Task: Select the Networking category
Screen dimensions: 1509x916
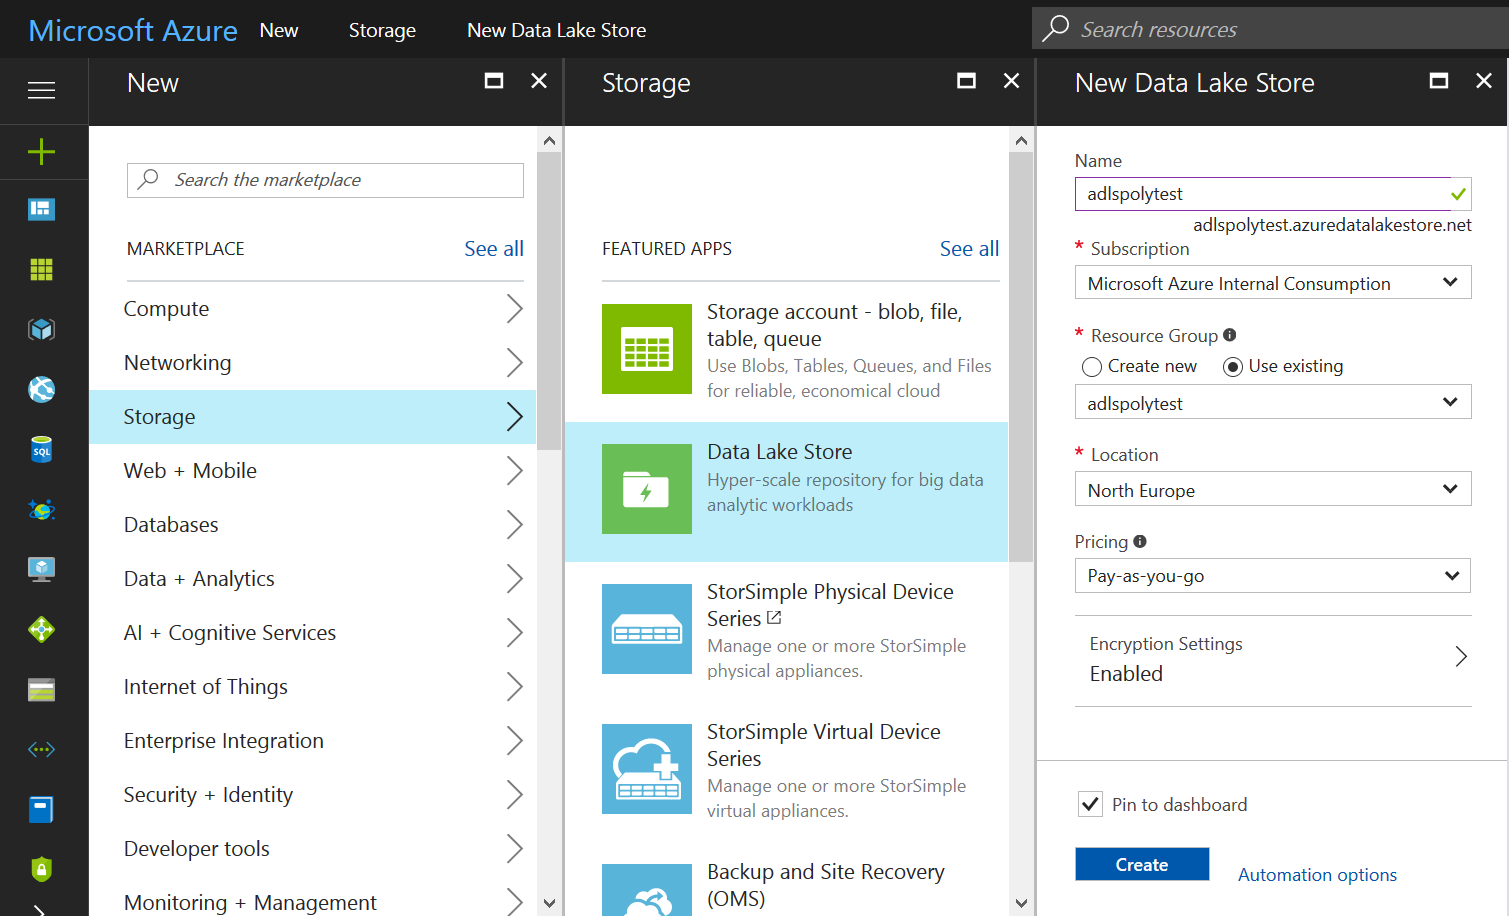Action: (313, 363)
